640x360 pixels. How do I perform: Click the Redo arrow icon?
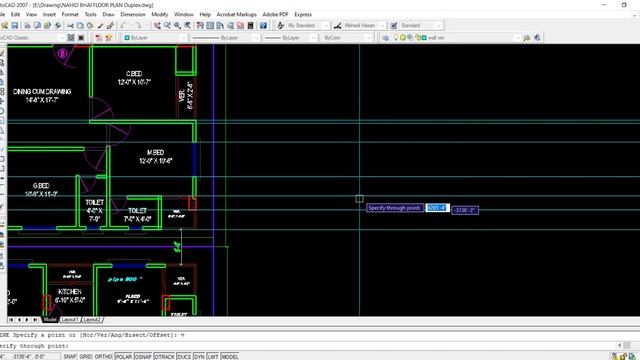tap(138, 25)
